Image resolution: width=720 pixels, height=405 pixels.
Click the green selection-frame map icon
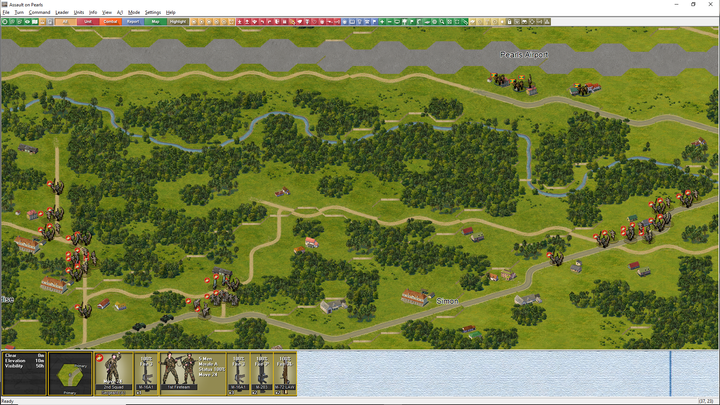point(457,22)
